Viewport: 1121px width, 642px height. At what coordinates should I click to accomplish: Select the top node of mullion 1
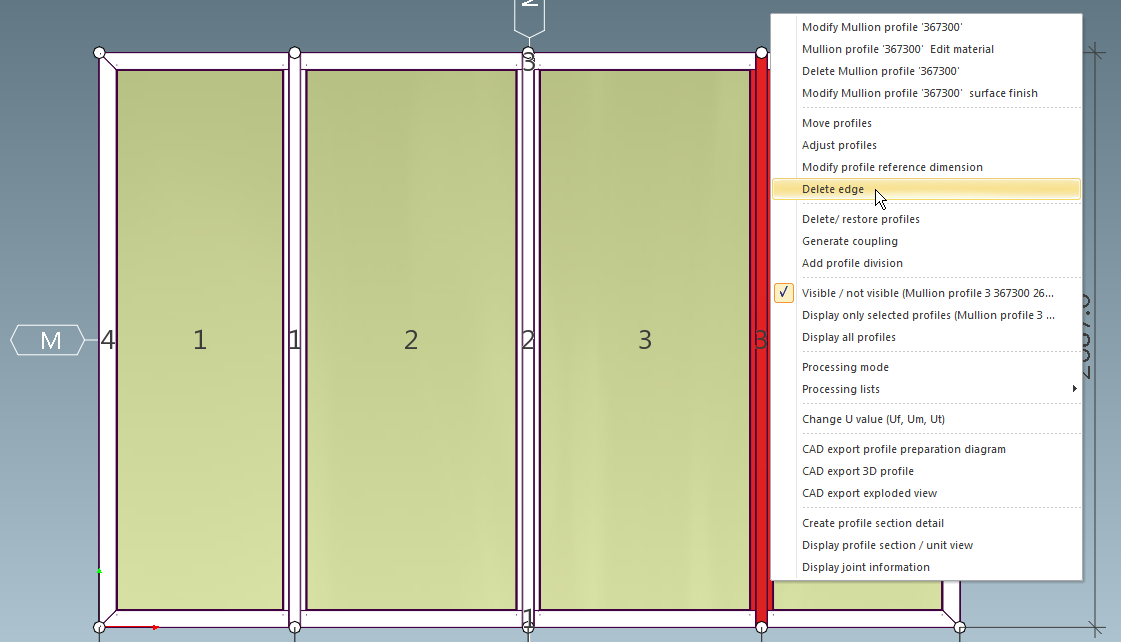[294, 52]
